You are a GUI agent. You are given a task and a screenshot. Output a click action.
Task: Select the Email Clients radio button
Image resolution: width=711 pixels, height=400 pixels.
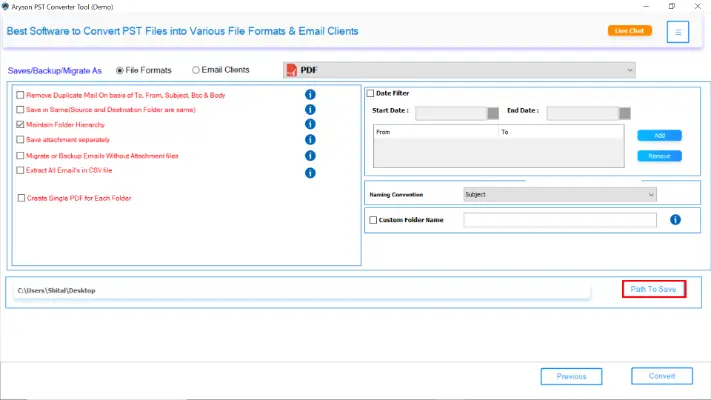tap(196, 70)
